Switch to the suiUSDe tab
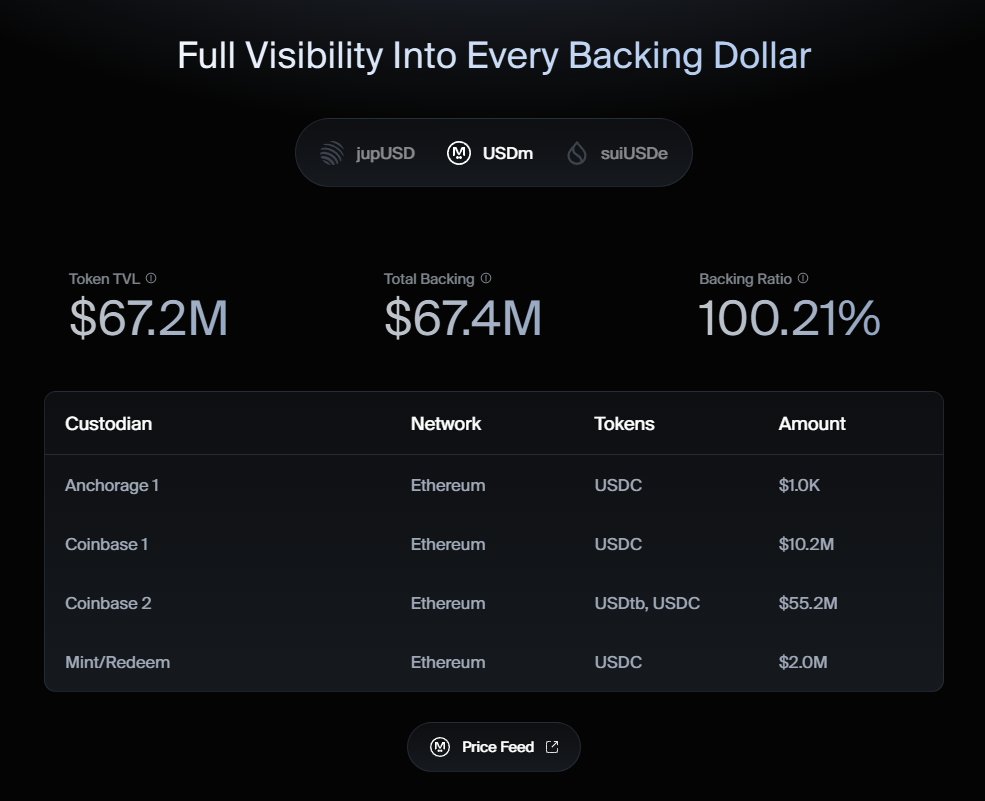The height and width of the screenshot is (801, 985). [618, 153]
